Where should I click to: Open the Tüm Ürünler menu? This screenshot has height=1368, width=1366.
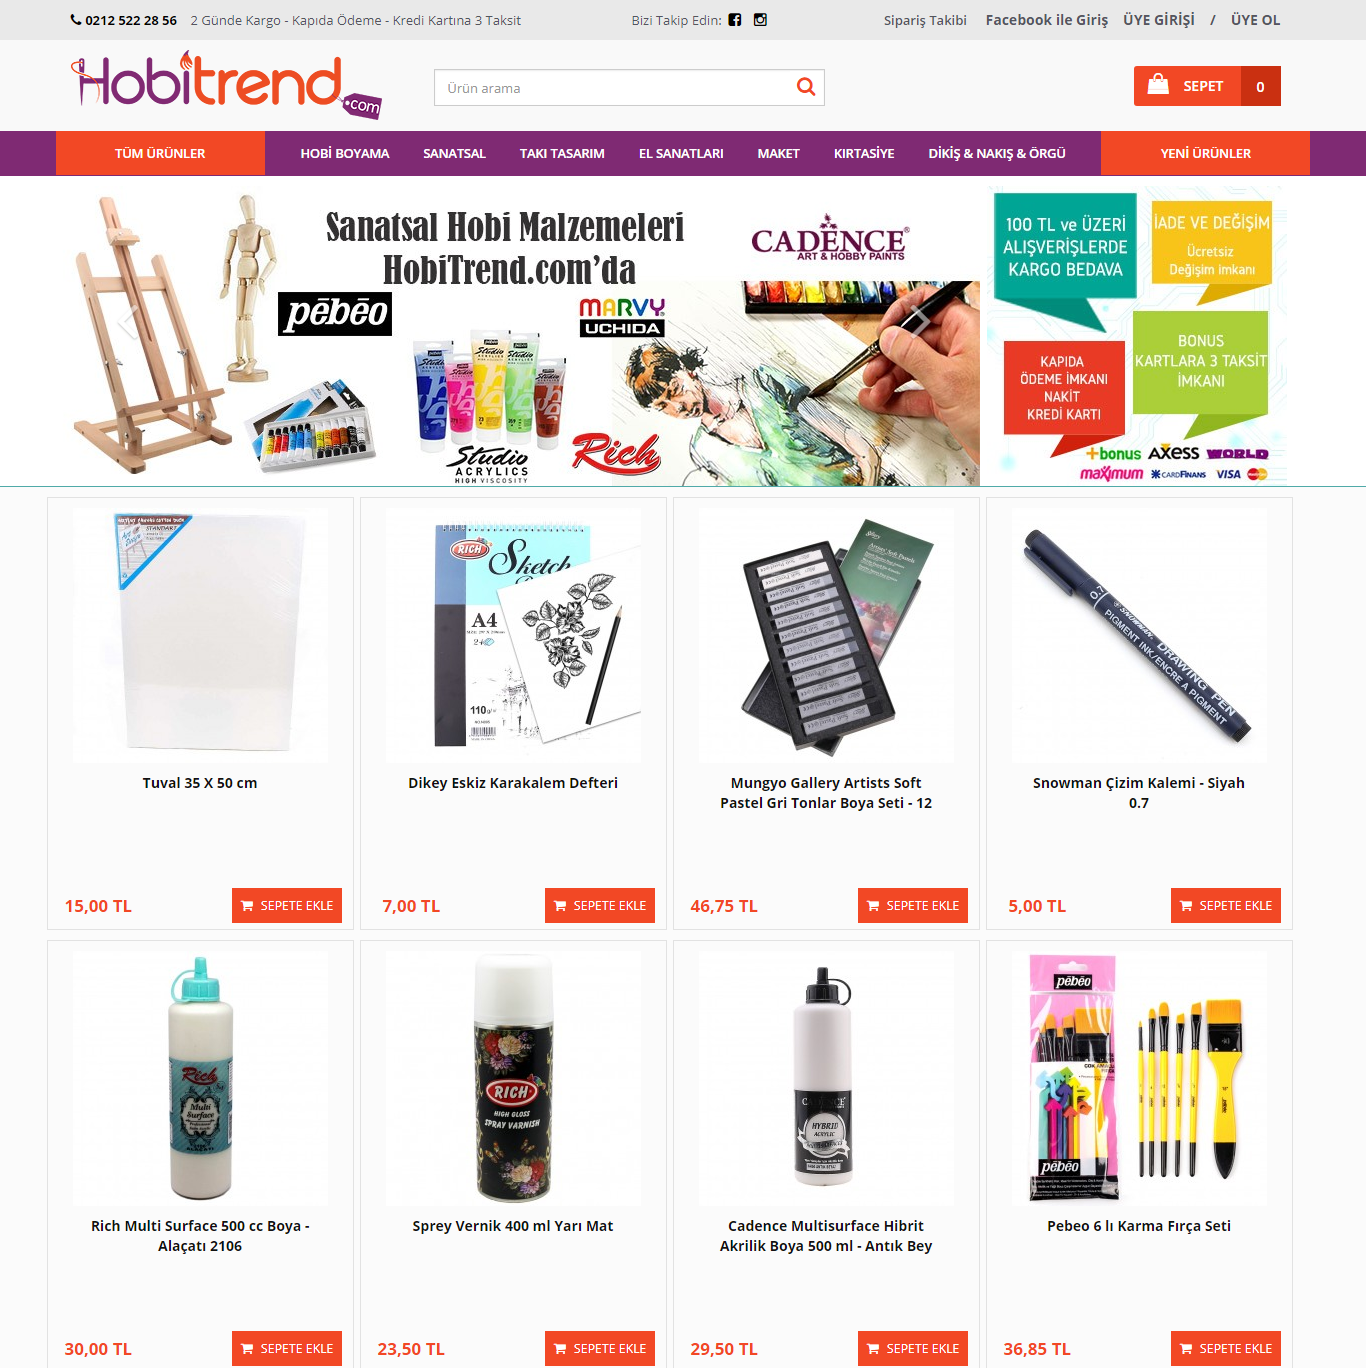(x=160, y=153)
